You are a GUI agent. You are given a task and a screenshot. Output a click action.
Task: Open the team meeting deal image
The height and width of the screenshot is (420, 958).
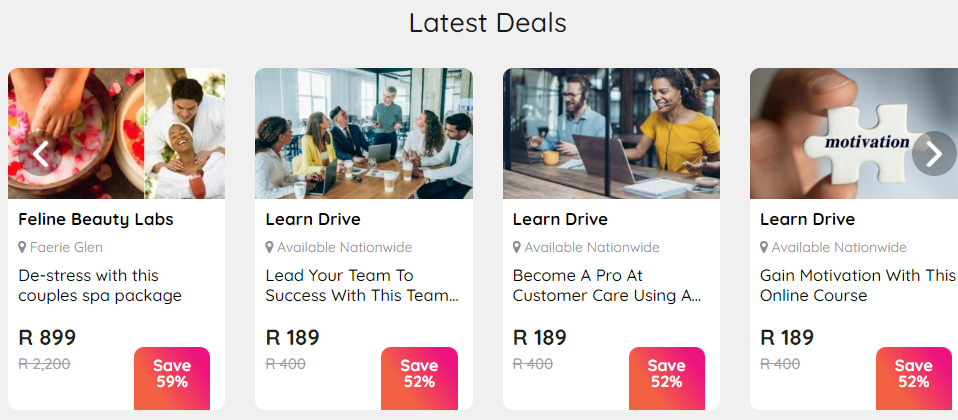(x=364, y=133)
